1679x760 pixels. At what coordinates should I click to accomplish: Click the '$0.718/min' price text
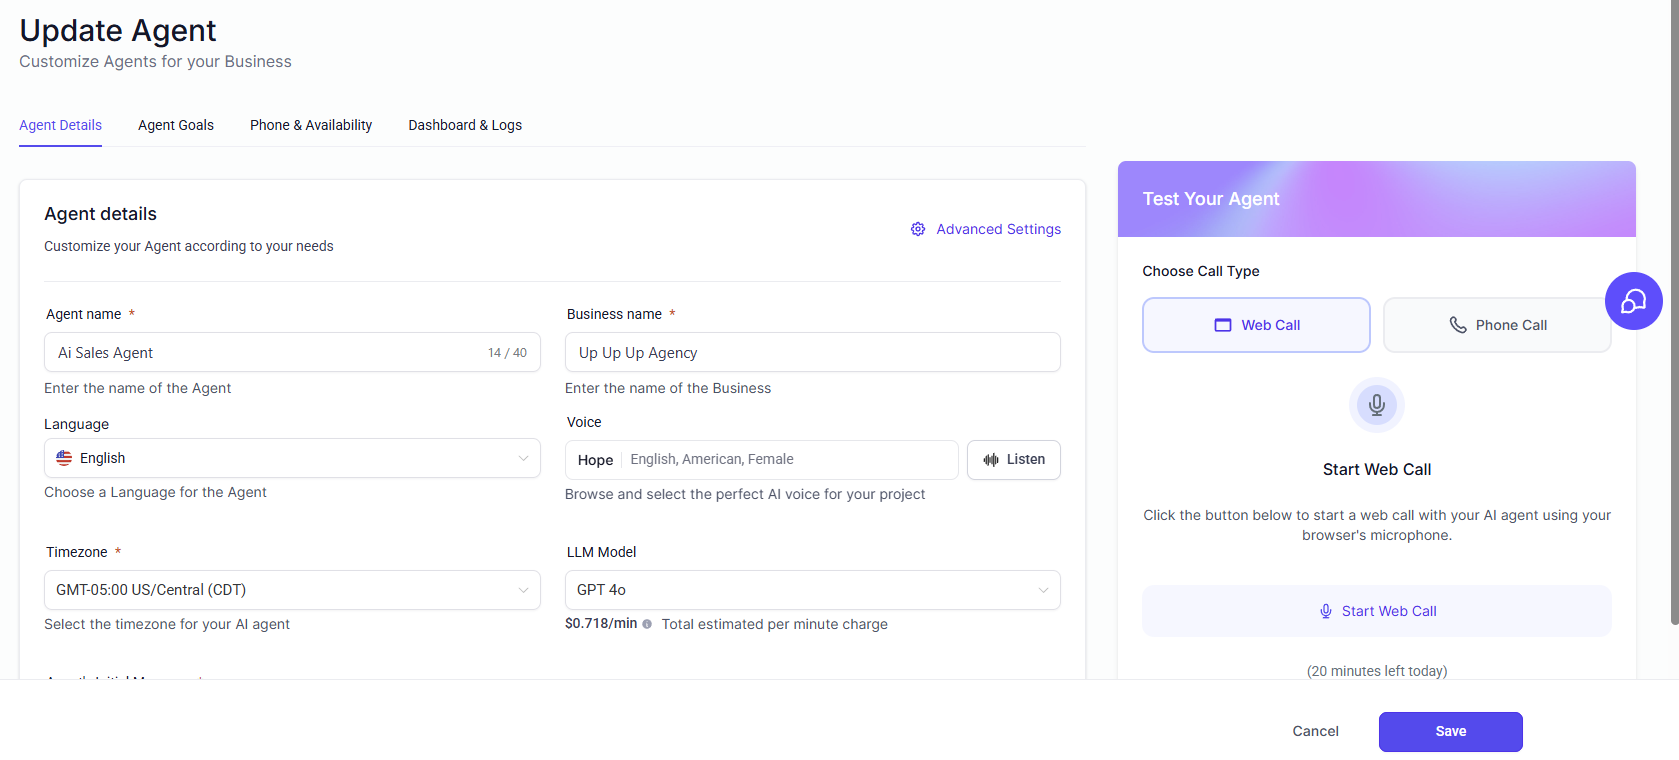tap(601, 623)
